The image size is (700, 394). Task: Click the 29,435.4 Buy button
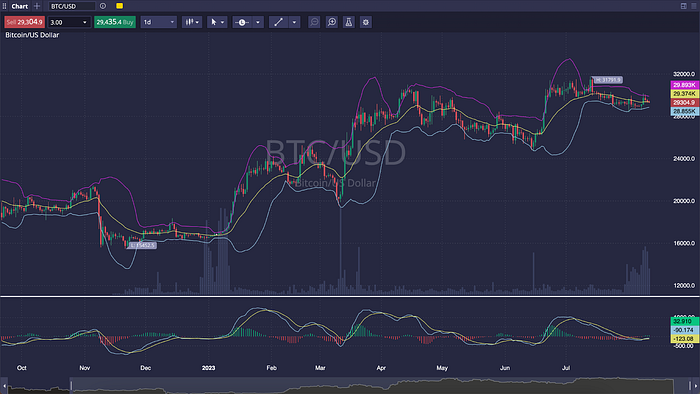(x=115, y=22)
